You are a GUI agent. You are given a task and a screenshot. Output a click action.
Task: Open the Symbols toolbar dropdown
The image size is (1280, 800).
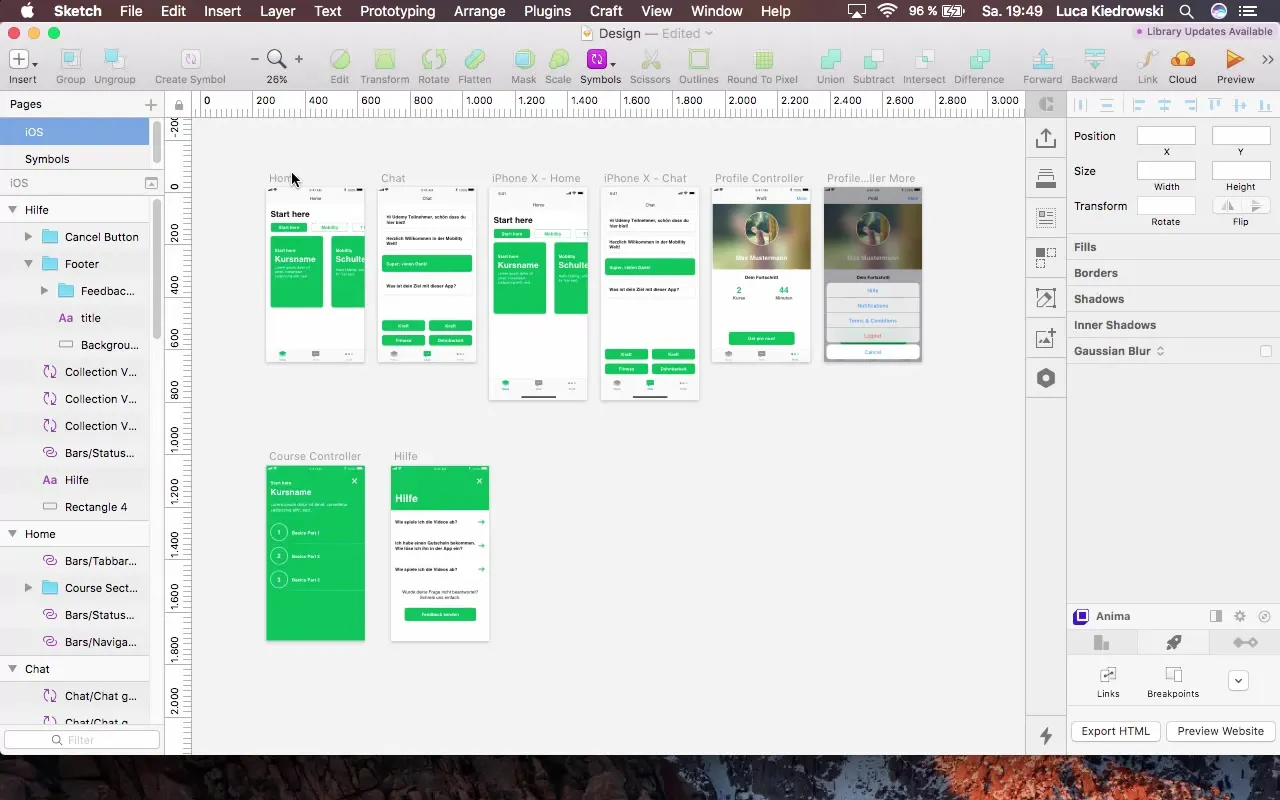coord(613,64)
